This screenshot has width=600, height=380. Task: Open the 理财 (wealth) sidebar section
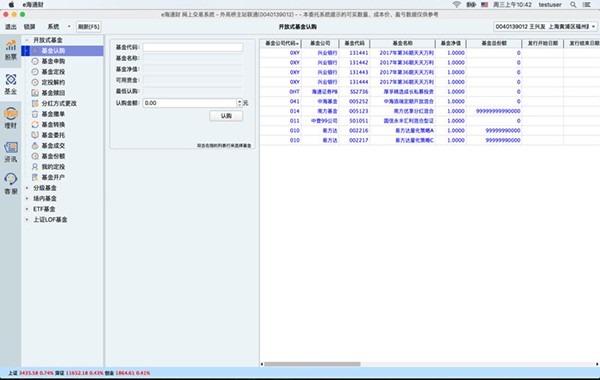[11, 118]
